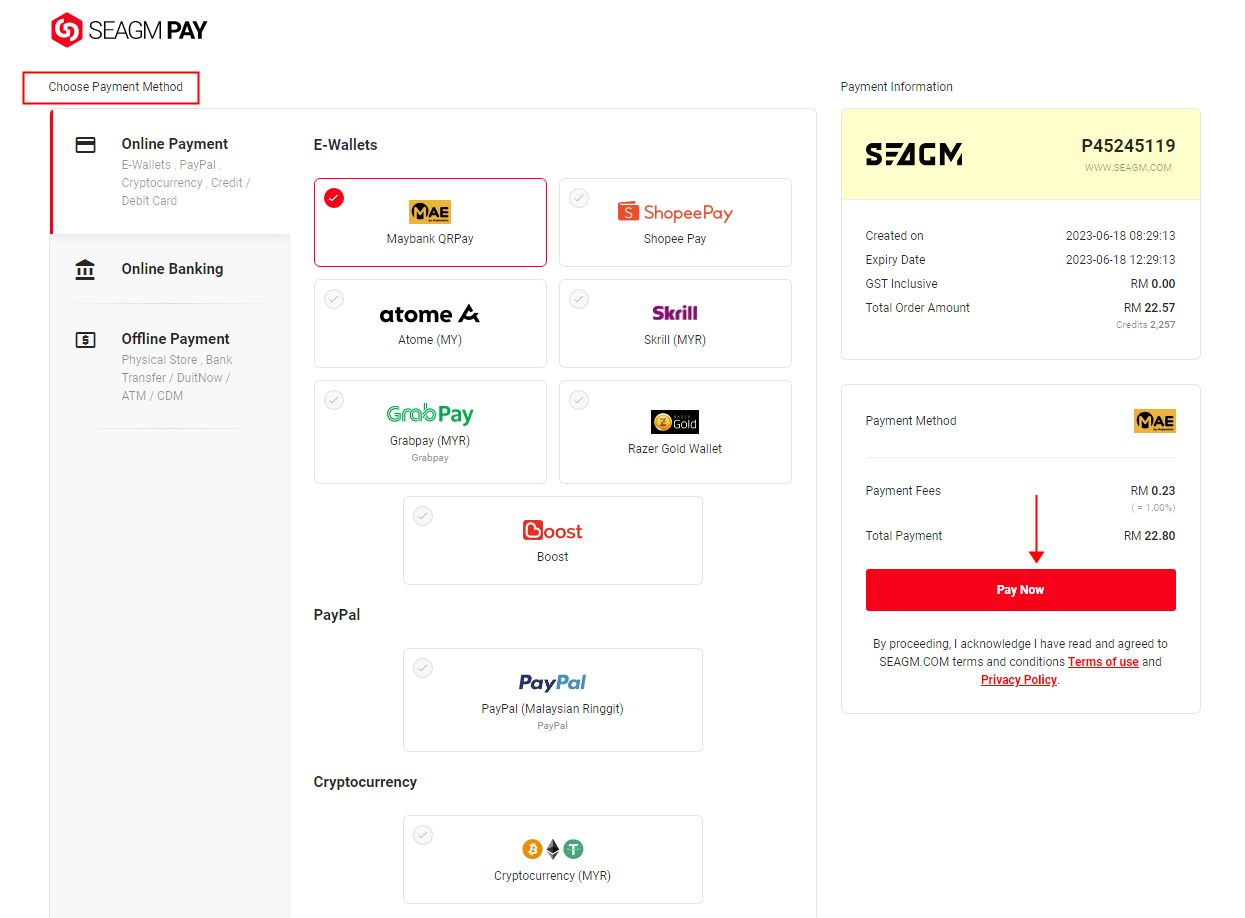This screenshot has width=1245, height=918.
Task: Select the Boost radio circle
Action: (423, 516)
